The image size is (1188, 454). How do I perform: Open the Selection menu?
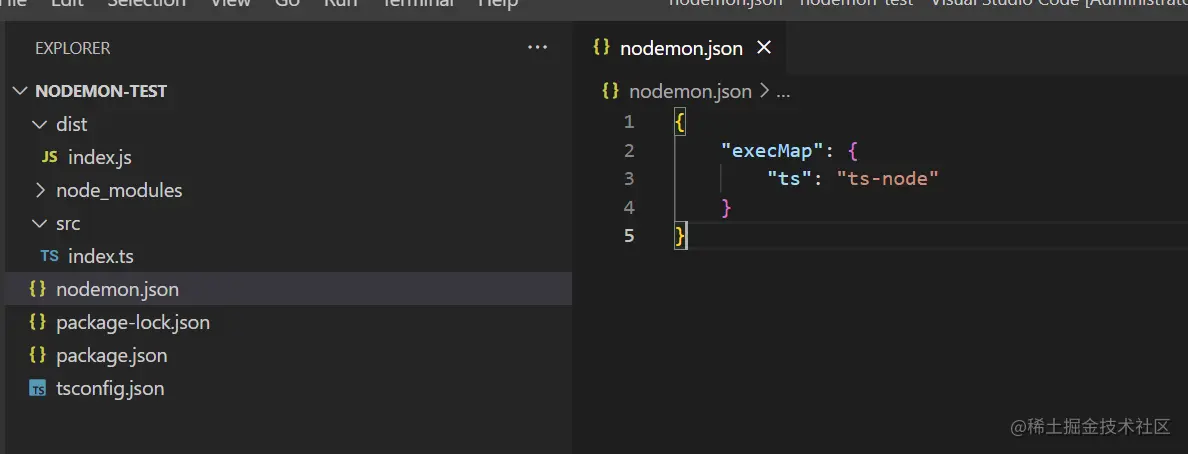point(146,4)
